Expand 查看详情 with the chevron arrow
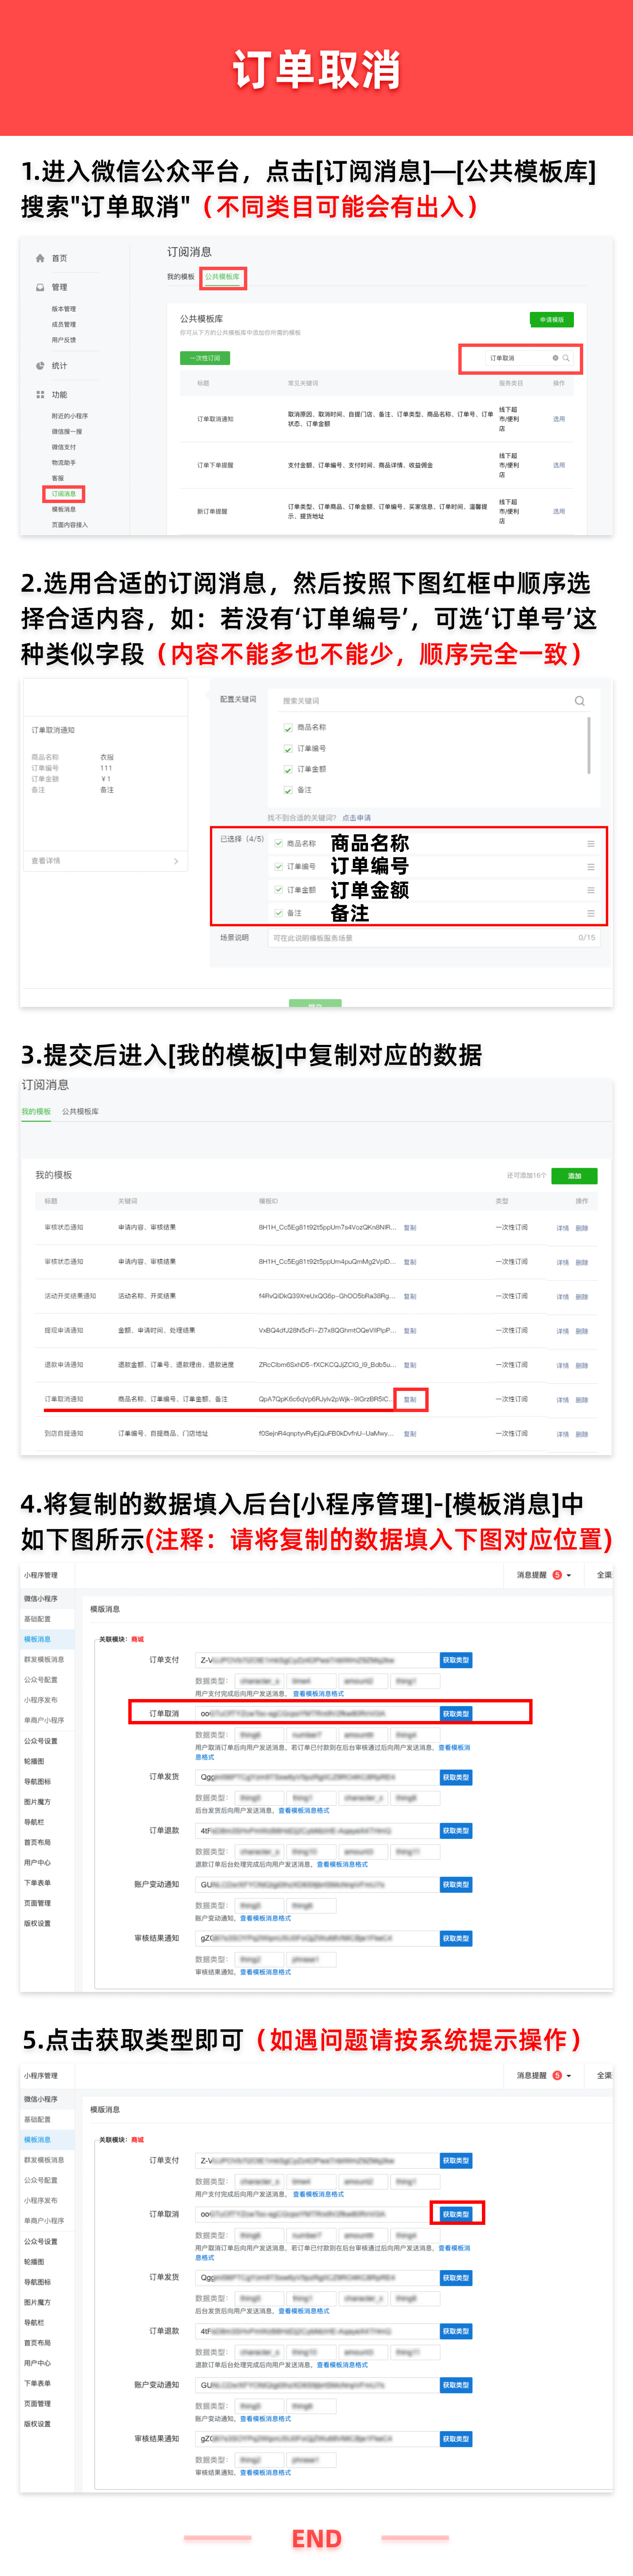The width and height of the screenshot is (633, 2576). [x=176, y=861]
